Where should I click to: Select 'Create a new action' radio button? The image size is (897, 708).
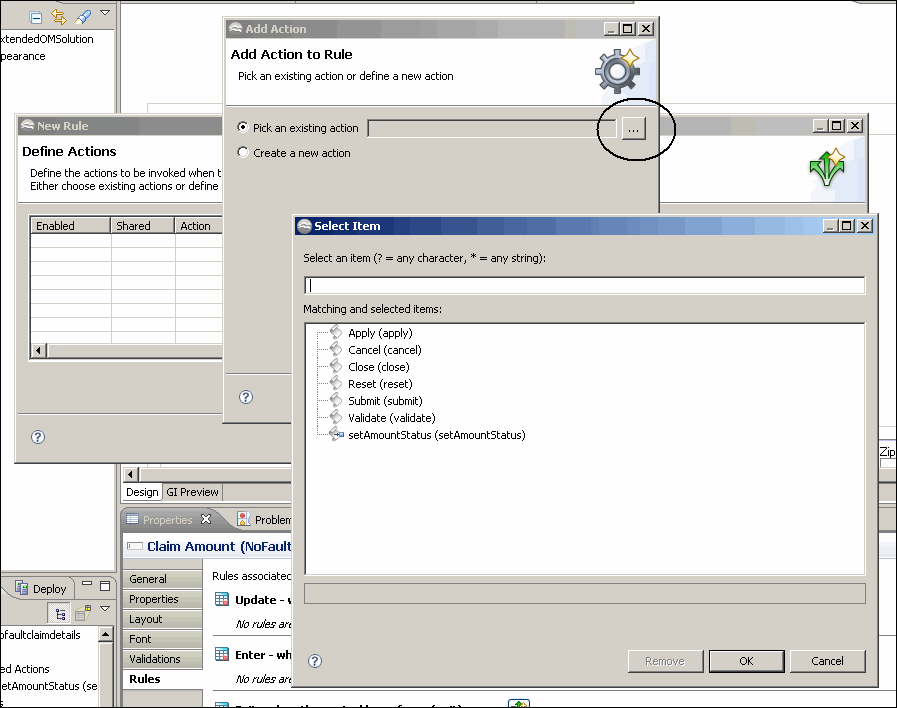tap(243, 152)
